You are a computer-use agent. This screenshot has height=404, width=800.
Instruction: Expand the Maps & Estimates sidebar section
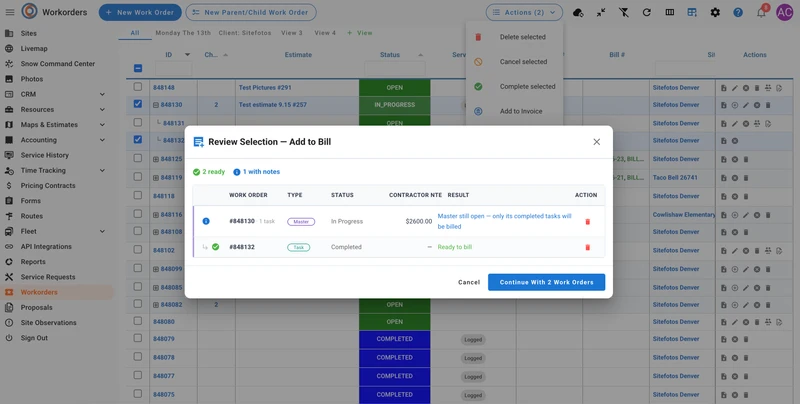point(103,125)
